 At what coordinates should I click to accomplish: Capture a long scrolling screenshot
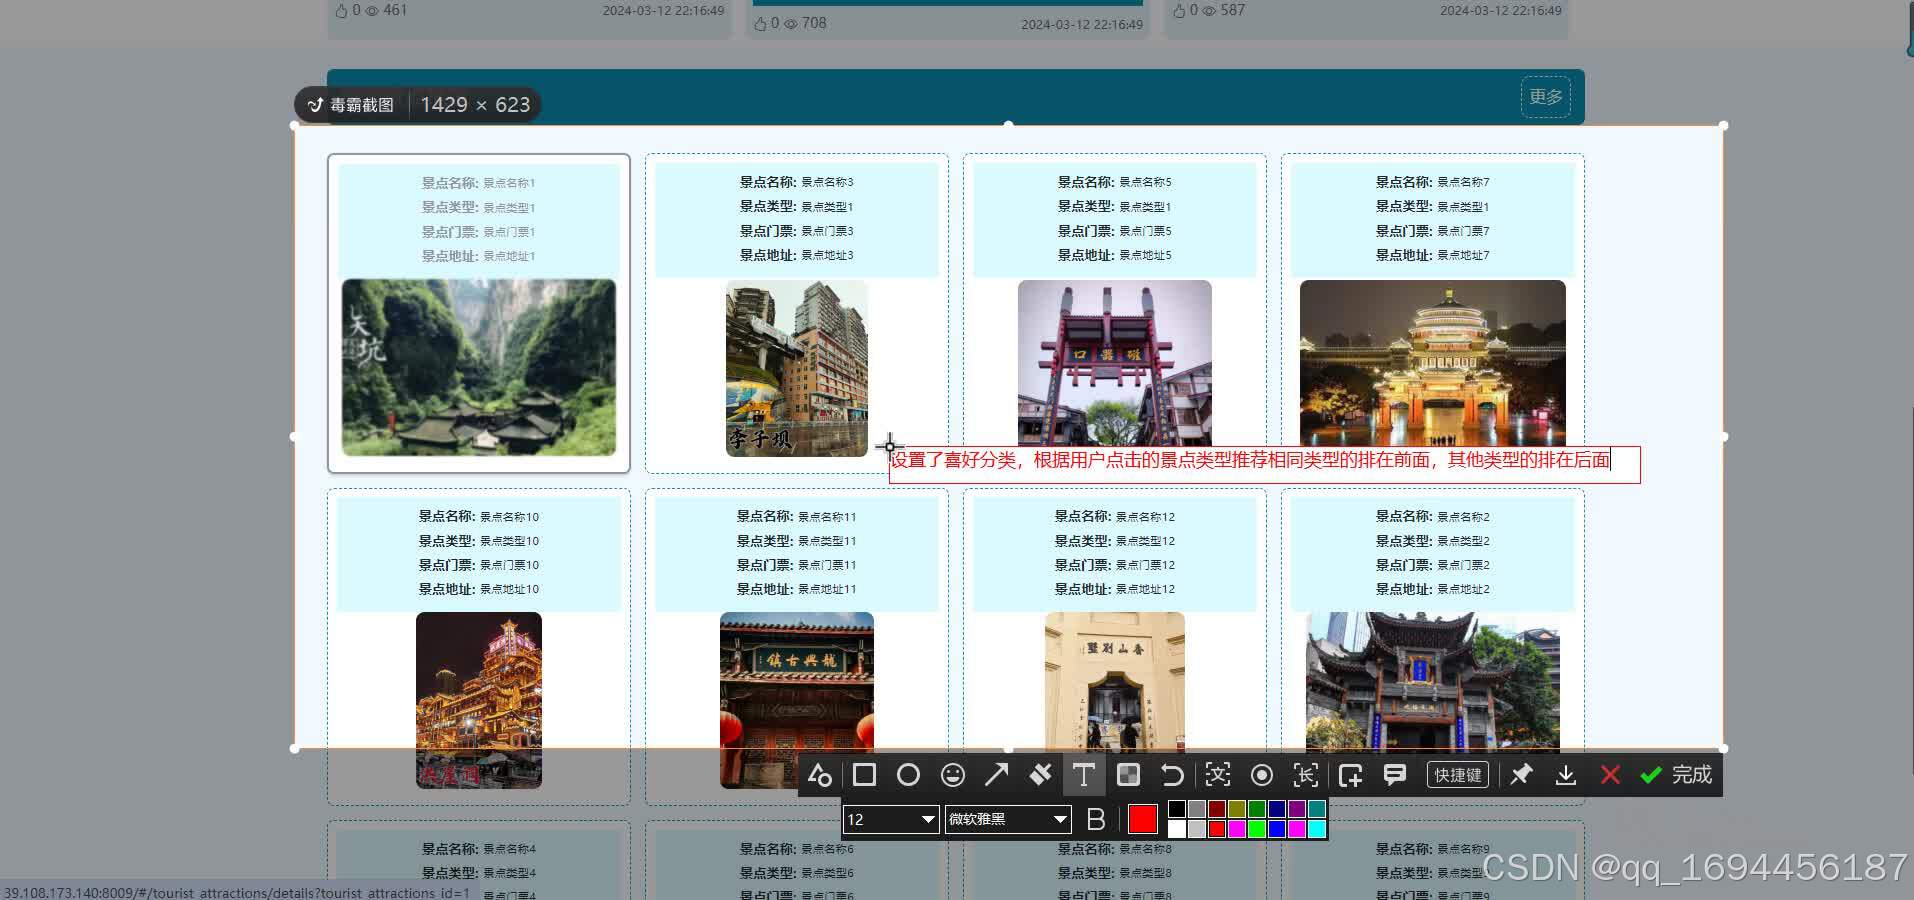coord(1306,775)
